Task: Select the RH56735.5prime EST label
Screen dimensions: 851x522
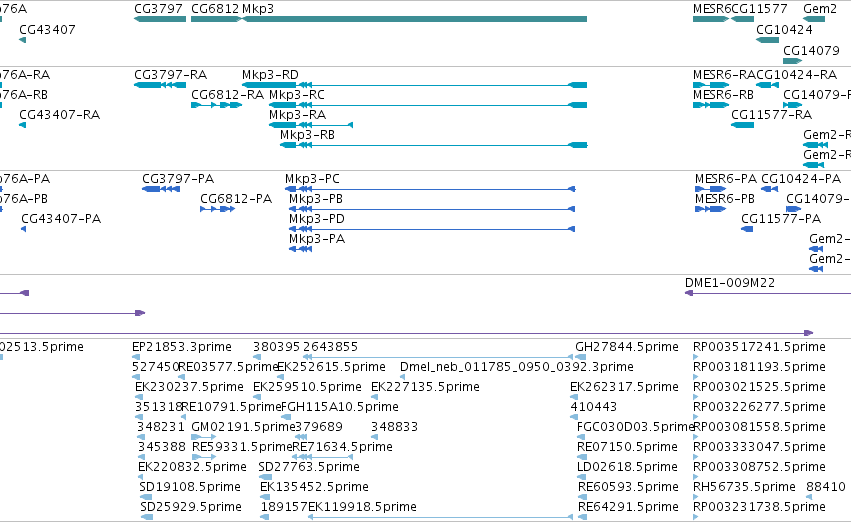Action: point(745,488)
